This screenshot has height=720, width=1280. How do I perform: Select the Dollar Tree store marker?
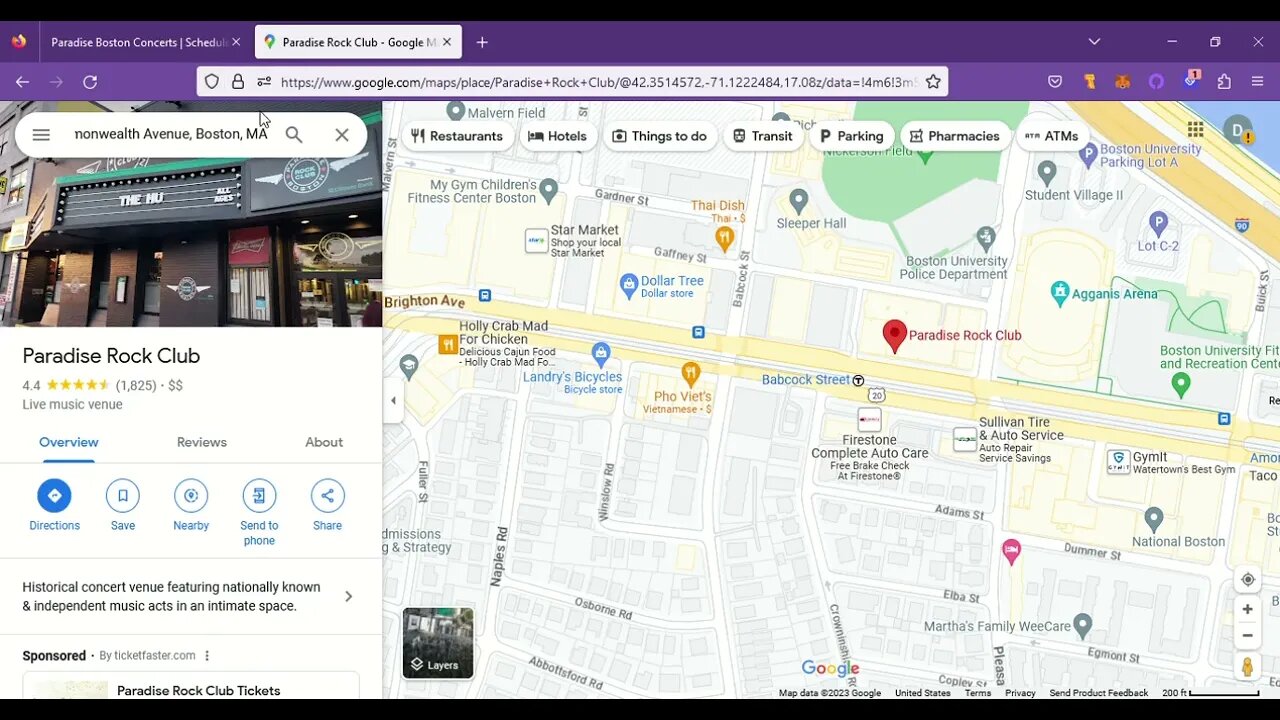629,287
